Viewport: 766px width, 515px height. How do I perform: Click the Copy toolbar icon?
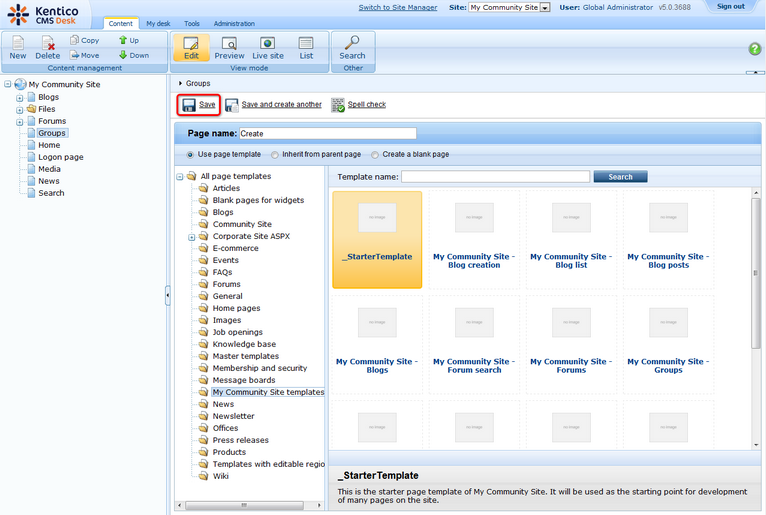(x=74, y=40)
